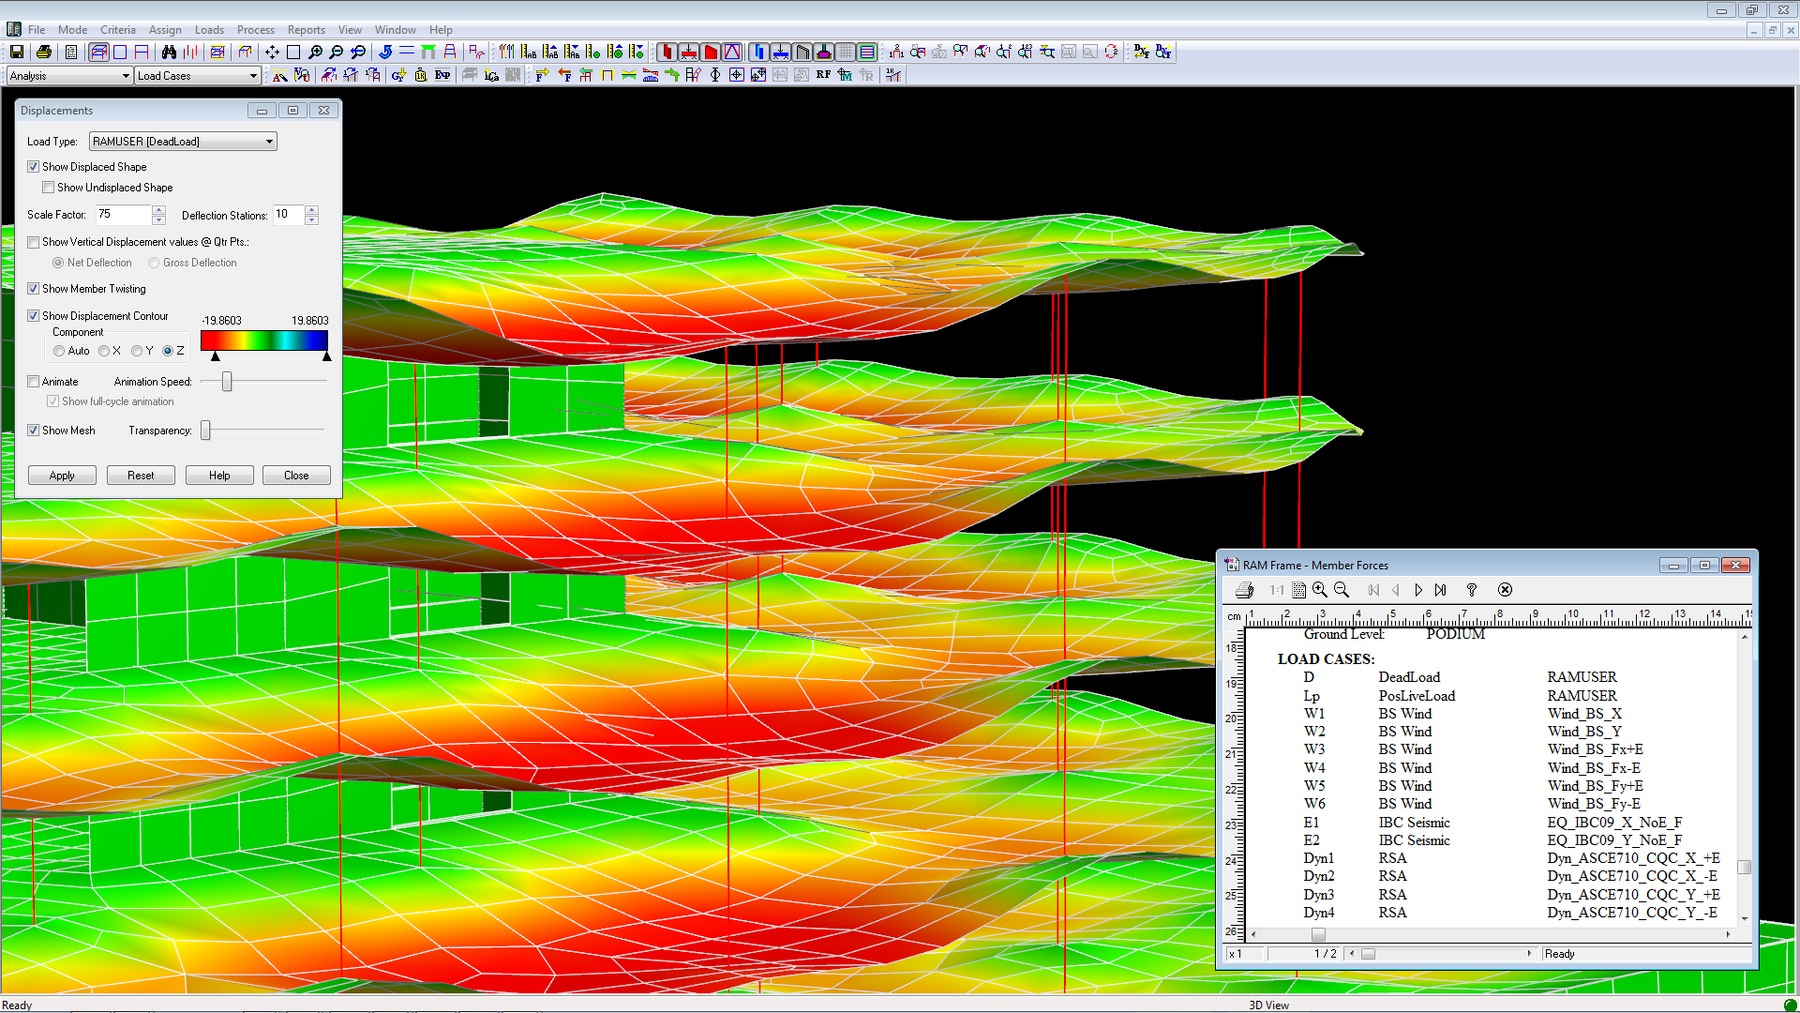This screenshot has height=1013, width=1800.
Task: Toggle Show Member Twisting checkbox
Action: click(33, 289)
